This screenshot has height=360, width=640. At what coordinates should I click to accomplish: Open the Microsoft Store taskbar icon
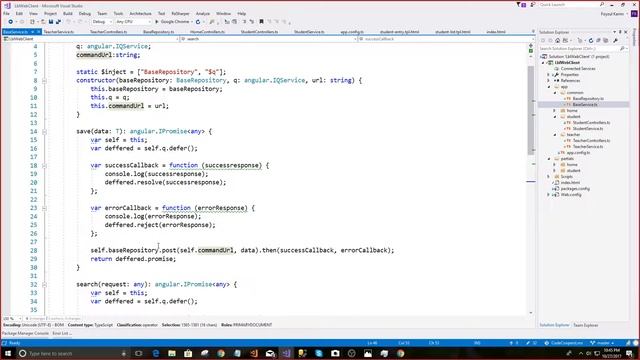click(x=188, y=353)
